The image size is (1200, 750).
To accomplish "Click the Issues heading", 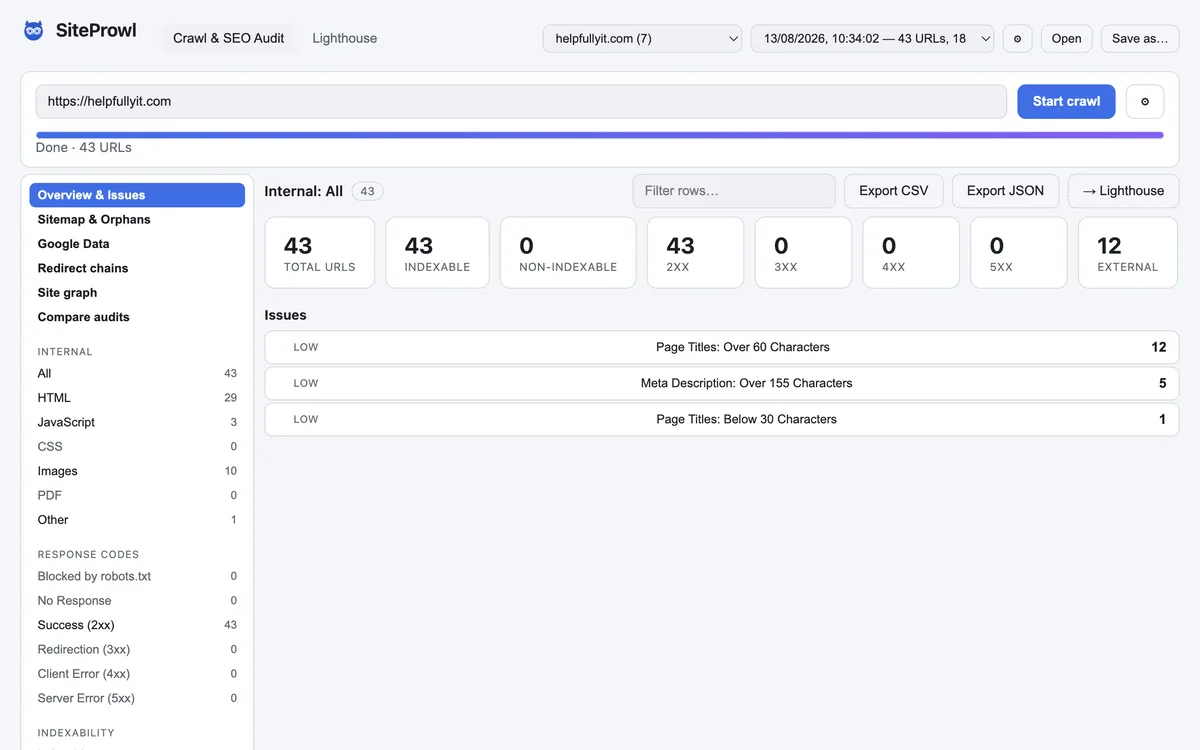I will 285,315.
